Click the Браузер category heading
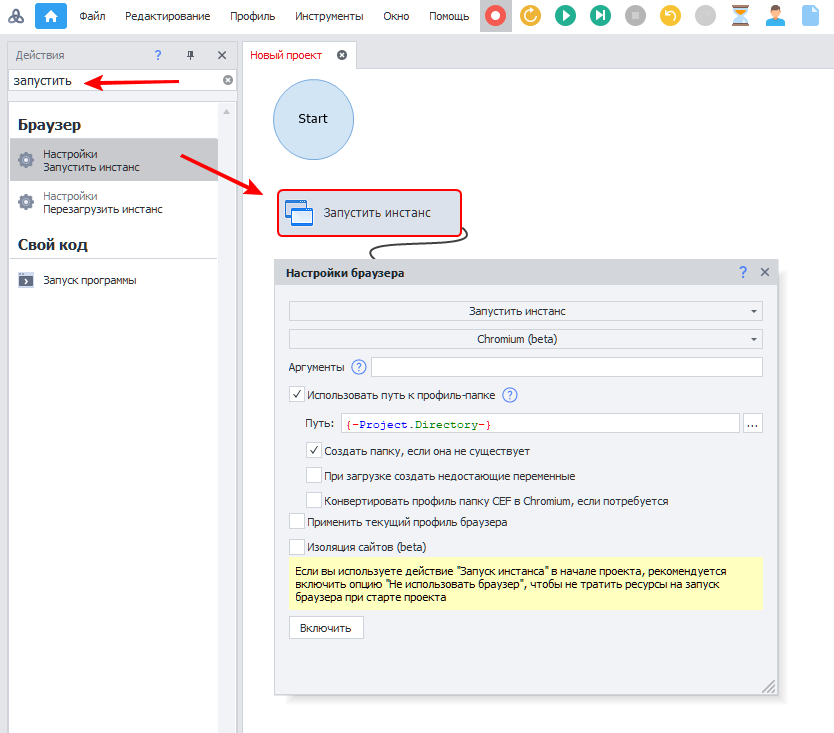 click(x=49, y=125)
